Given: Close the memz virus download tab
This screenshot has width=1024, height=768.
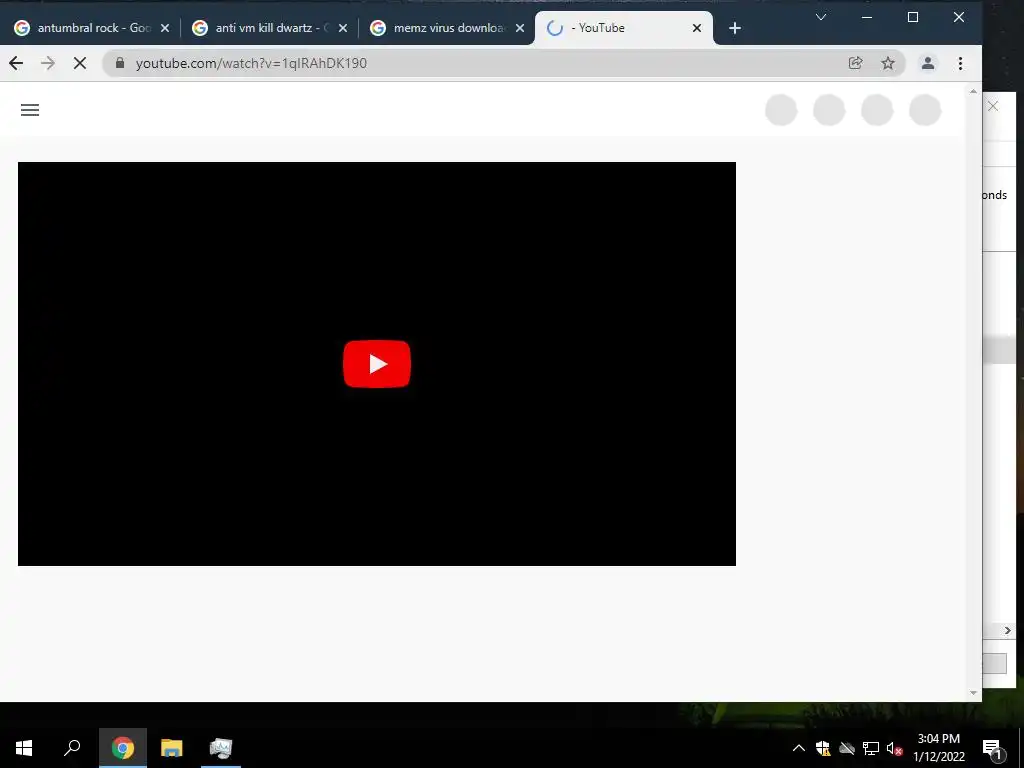Looking at the screenshot, I should click(520, 28).
